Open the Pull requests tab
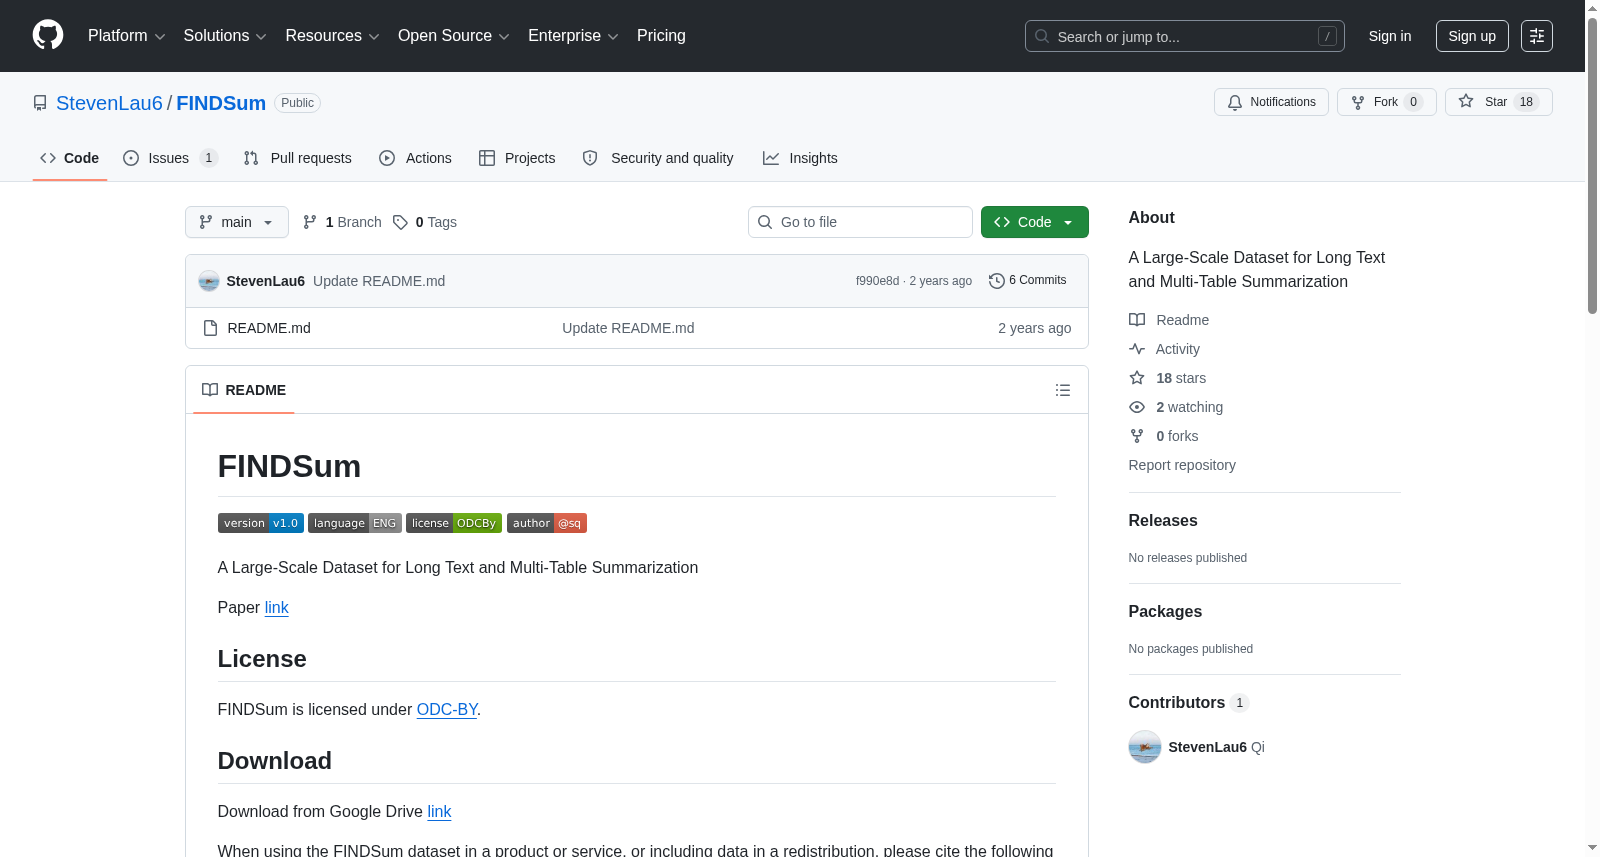The height and width of the screenshot is (857, 1600). (298, 158)
